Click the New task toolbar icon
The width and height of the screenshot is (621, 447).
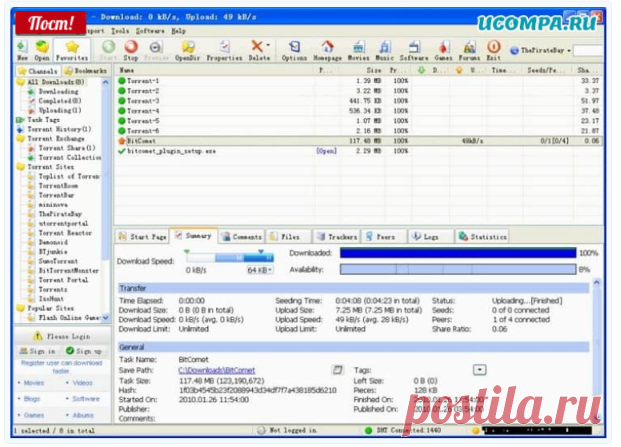22,50
